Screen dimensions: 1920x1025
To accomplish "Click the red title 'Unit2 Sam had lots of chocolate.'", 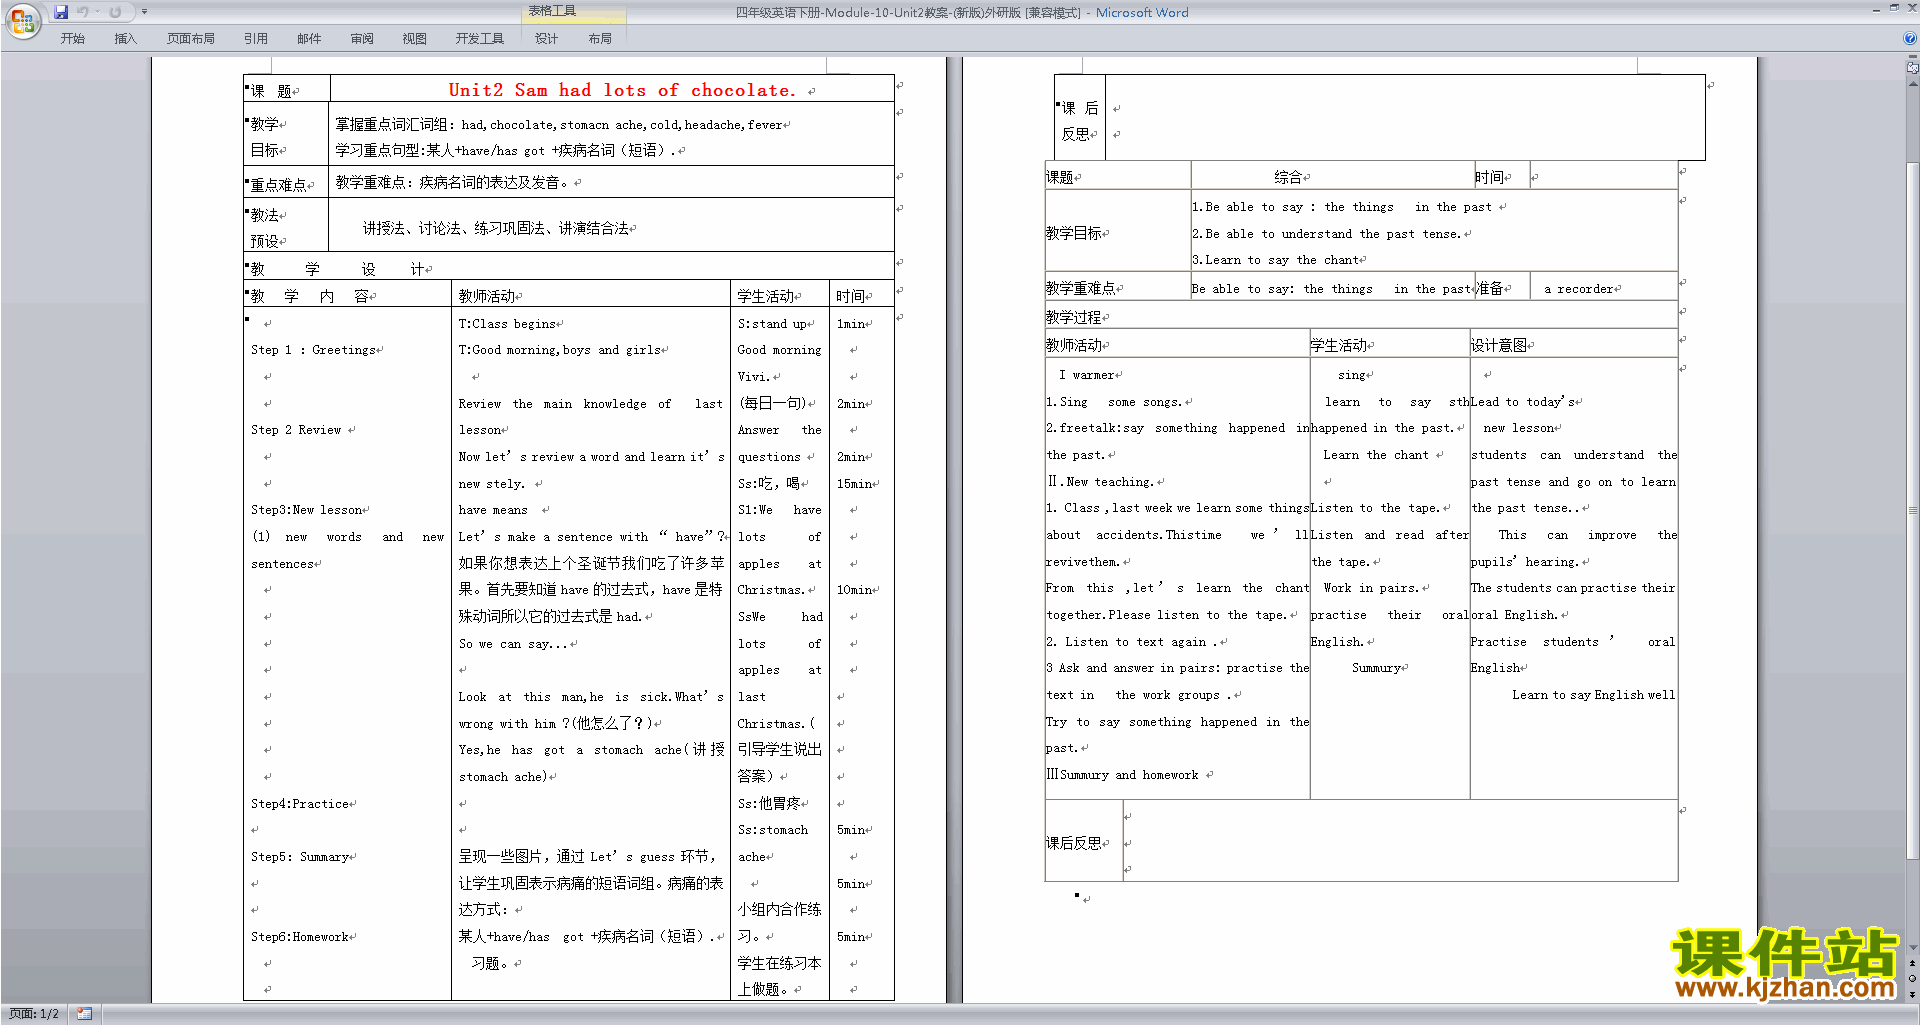I will tap(622, 90).
